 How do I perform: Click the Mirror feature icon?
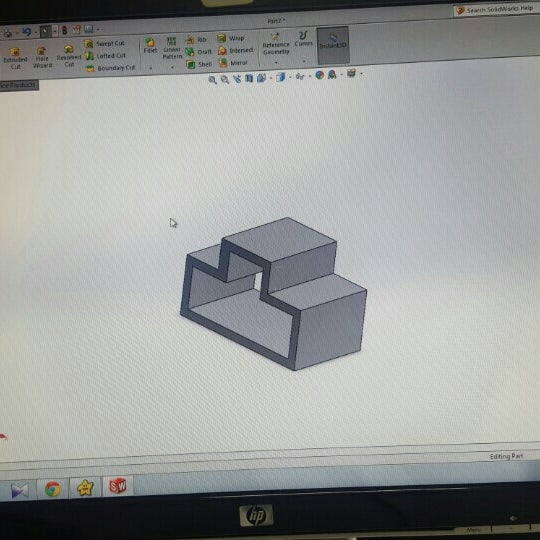[x=233, y=63]
